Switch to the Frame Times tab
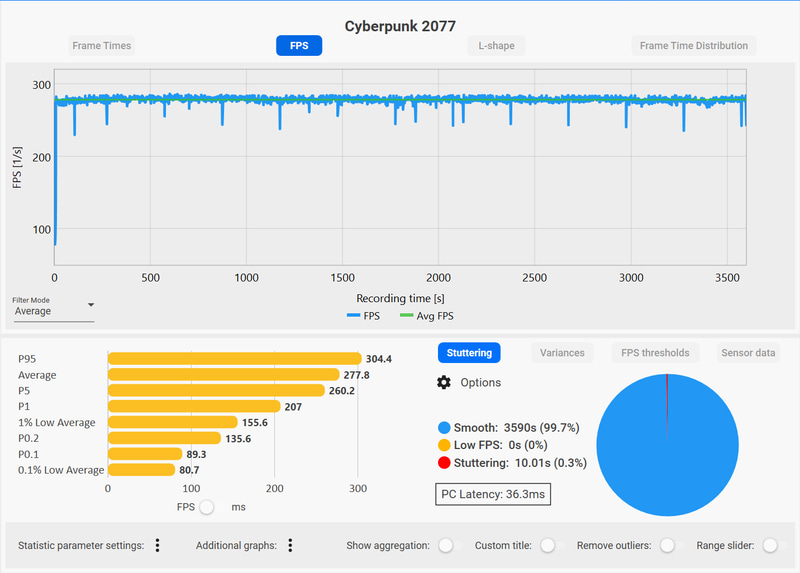Image resolution: width=800 pixels, height=573 pixels. click(x=102, y=45)
